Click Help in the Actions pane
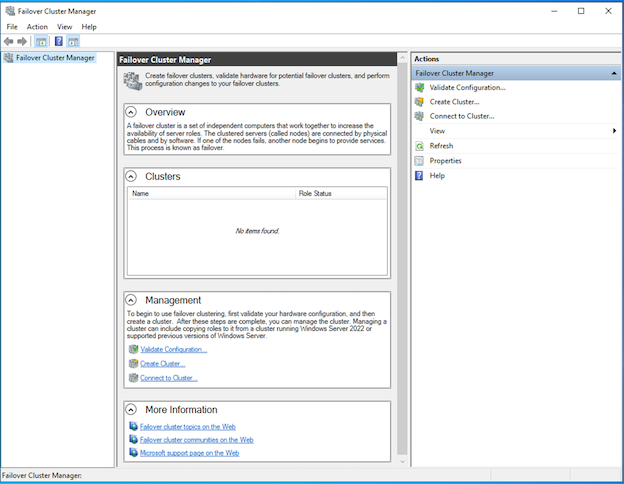Image resolution: width=624 pixels, height=484 pixels. [437, 176]
